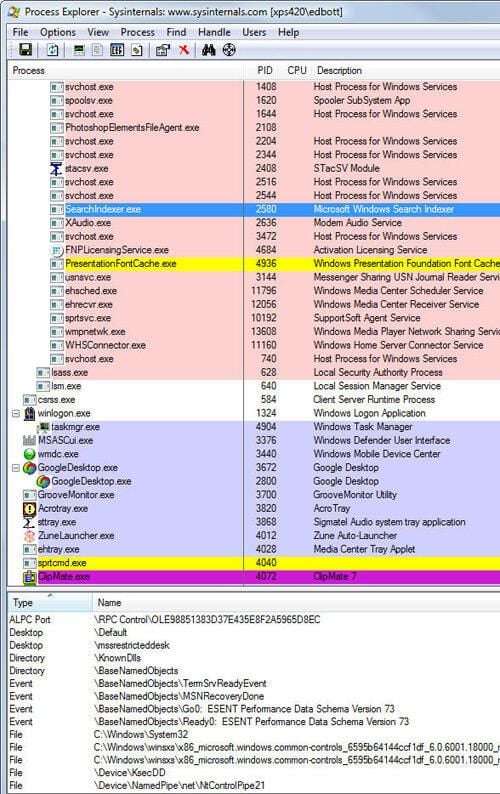Open the System Information graph icon
500x794 pixels.
[x=79, y=50]
